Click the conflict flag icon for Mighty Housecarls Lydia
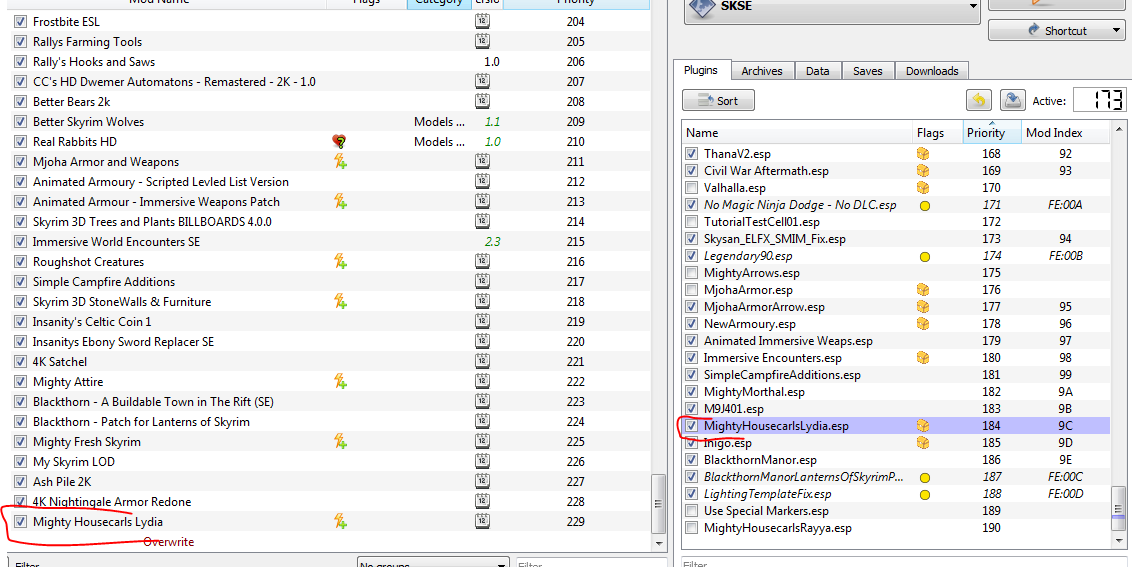Screen dimensions: 1132x567 coord(340,521)
